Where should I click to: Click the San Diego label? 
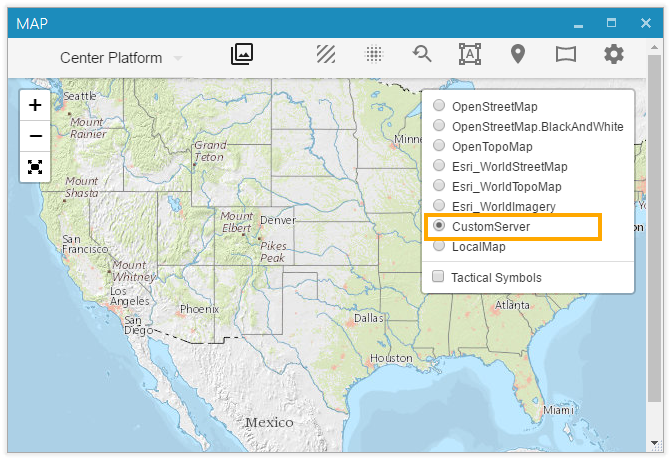[x=138, y=325]
